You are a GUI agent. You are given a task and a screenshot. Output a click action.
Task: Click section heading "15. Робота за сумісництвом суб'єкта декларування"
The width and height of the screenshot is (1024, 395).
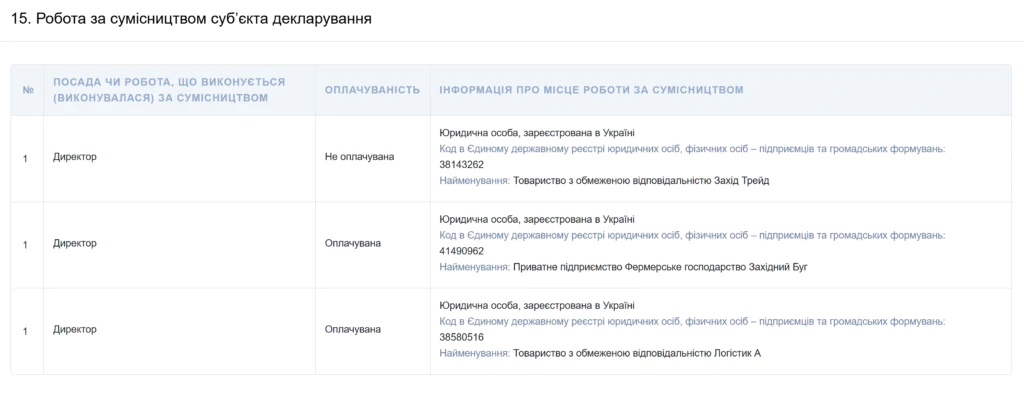click(191, 19)
